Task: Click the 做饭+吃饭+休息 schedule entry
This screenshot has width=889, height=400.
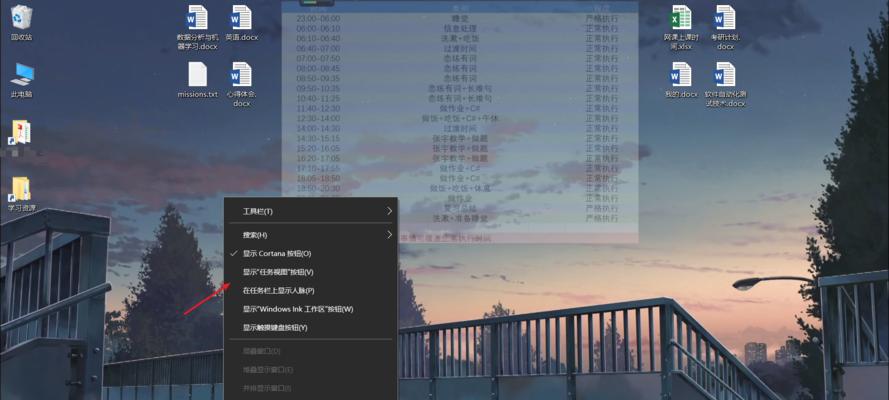Action: click(460, 188)
